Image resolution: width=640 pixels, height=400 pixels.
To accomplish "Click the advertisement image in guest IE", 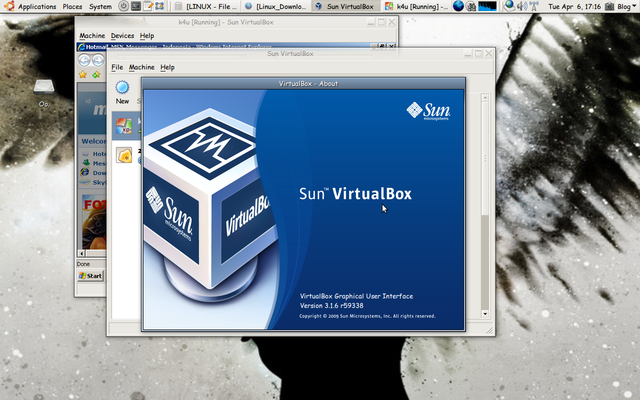I will tap(94, 222).
